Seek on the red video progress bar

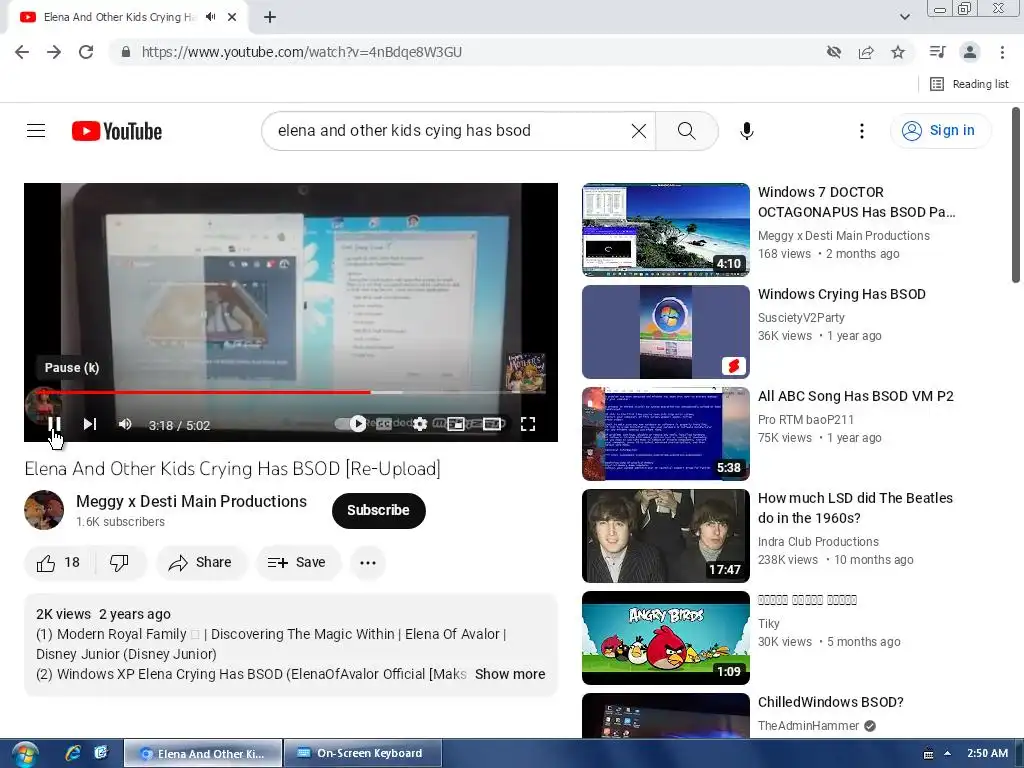[x=291, y=392]
